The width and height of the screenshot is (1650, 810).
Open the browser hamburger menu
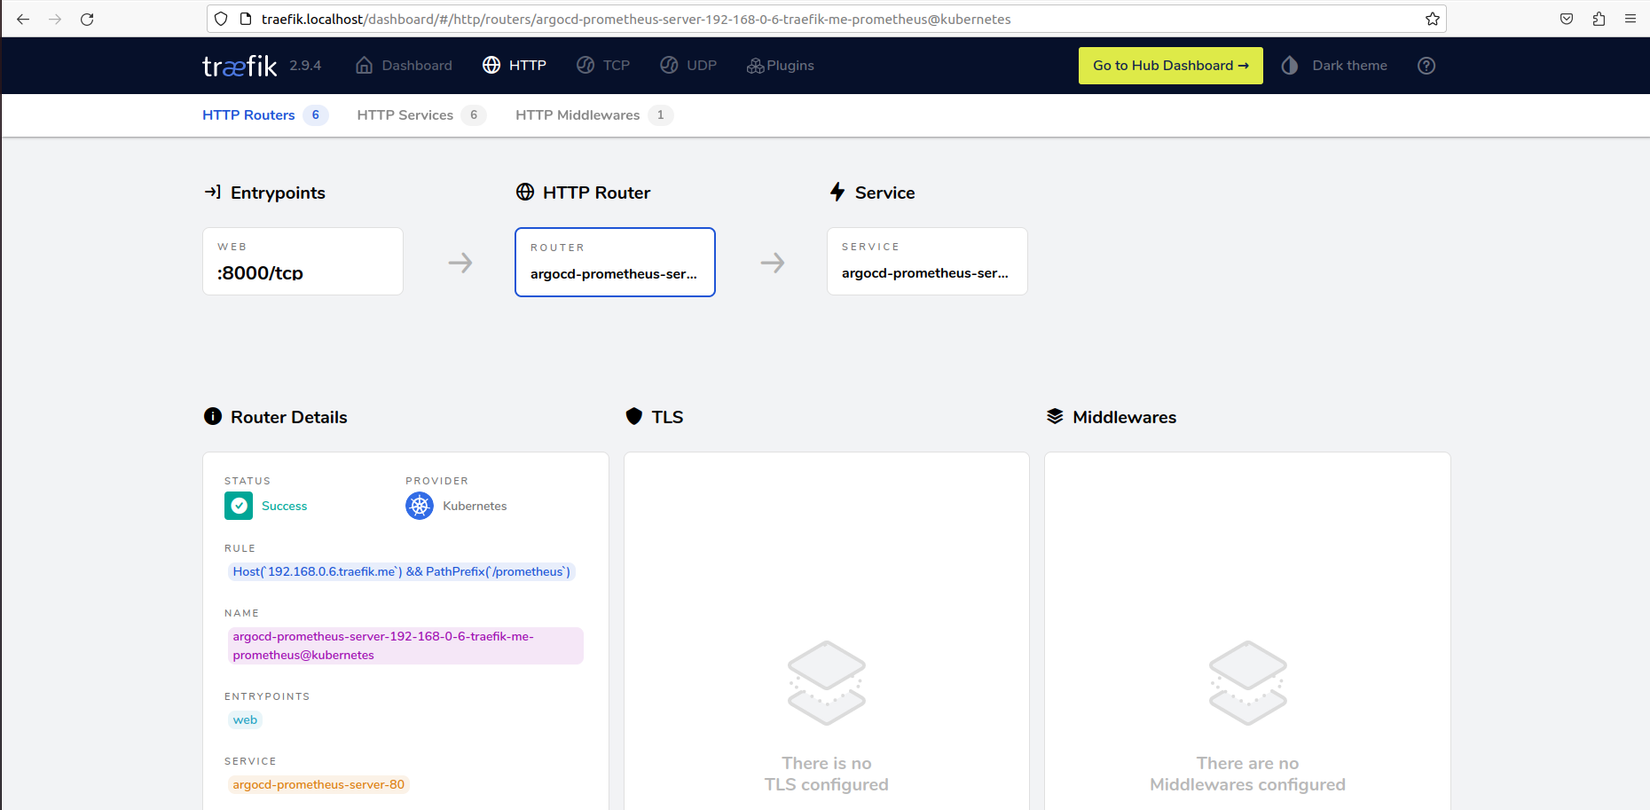click(1630, 19)
